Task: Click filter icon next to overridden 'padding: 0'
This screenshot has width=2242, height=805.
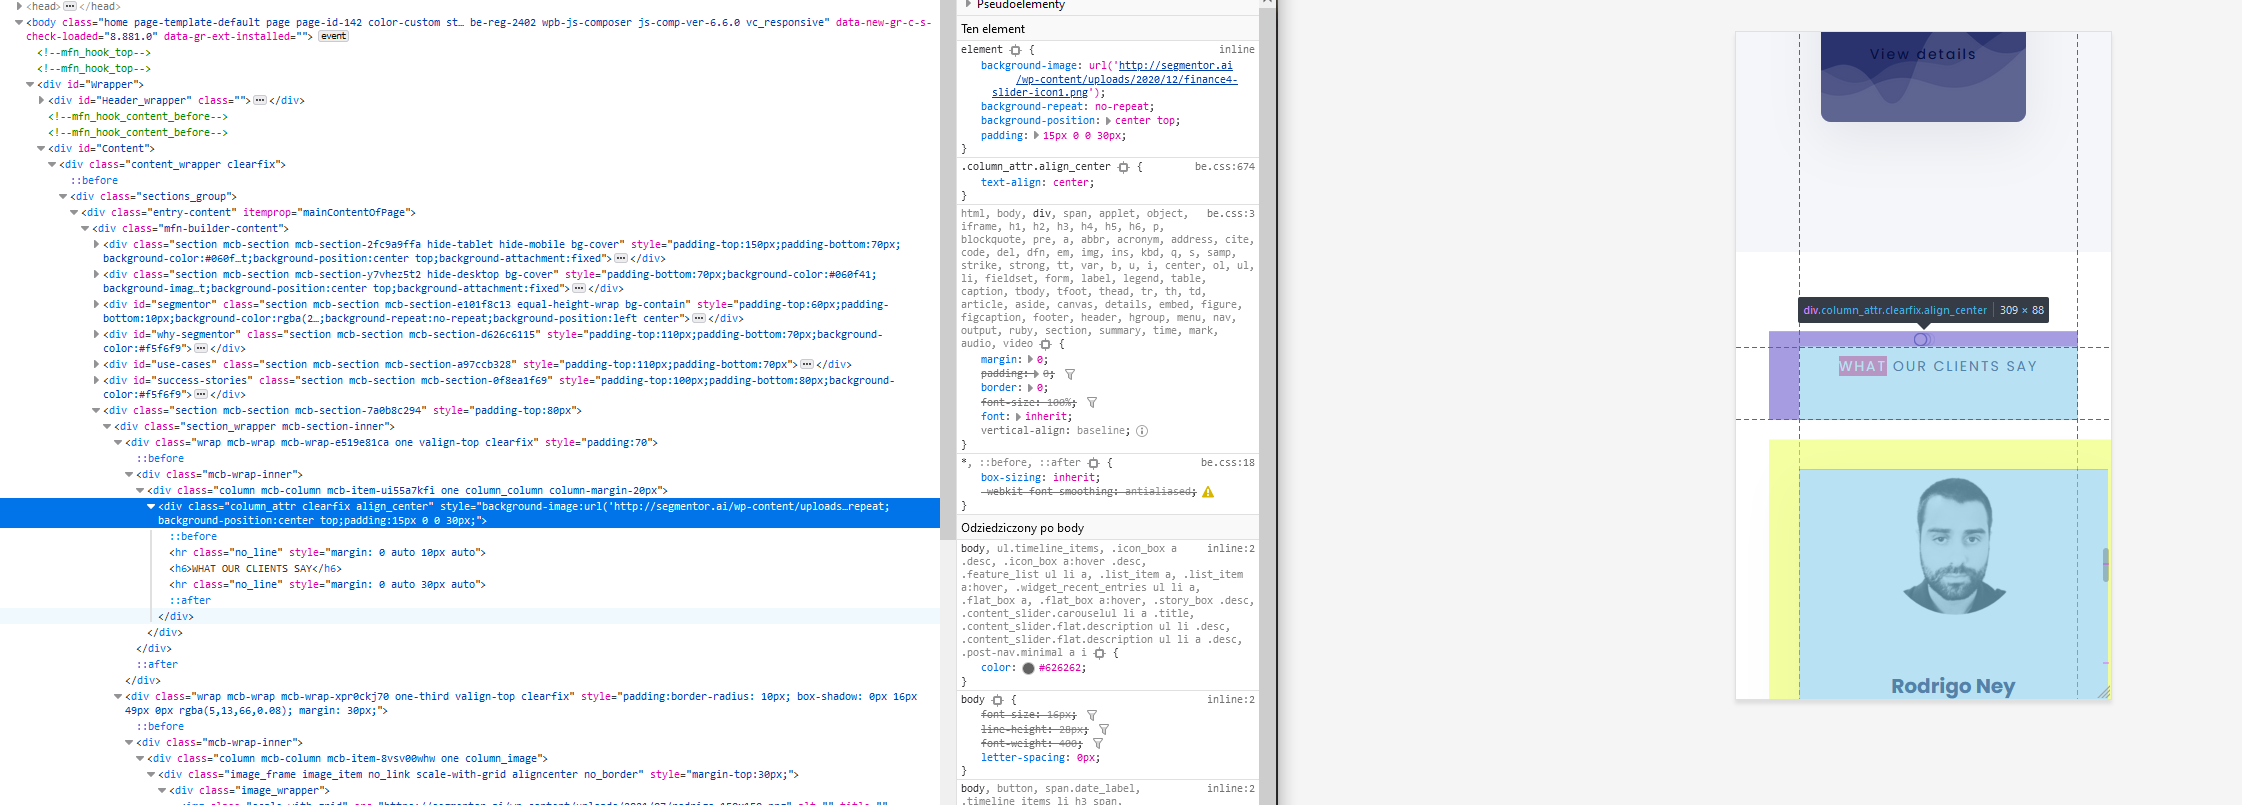Action: point(1069,374)
